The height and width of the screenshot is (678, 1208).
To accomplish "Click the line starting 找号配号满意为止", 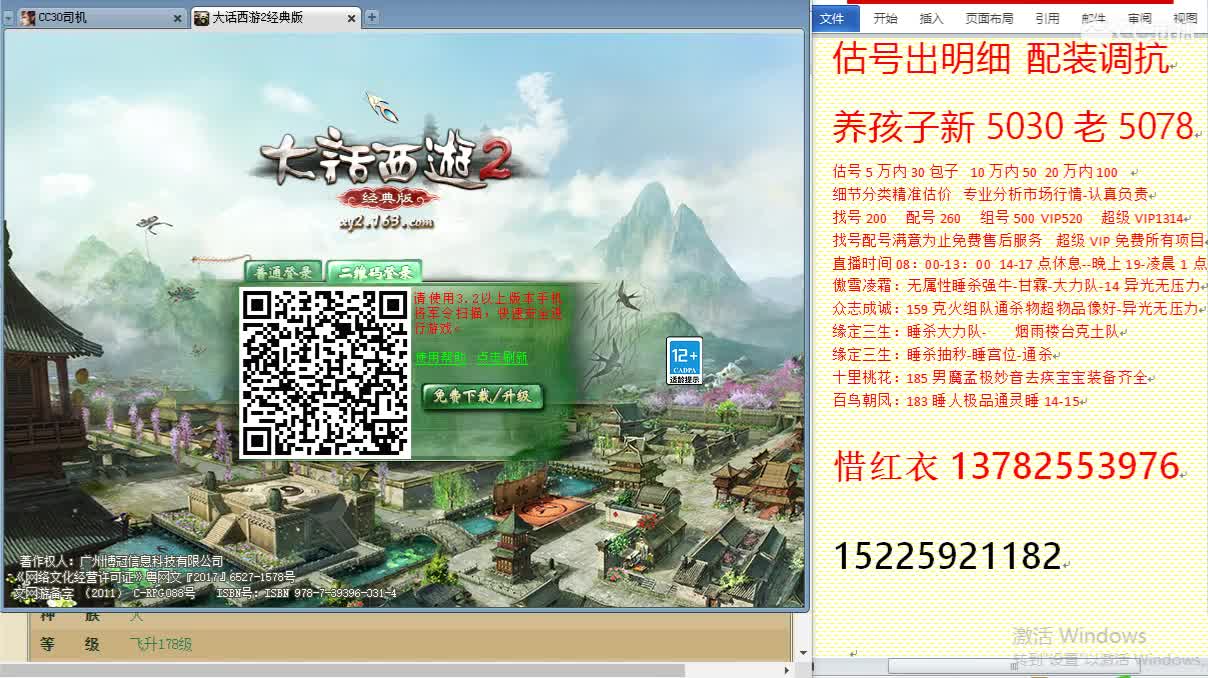I will click(x=1019, y=241).
